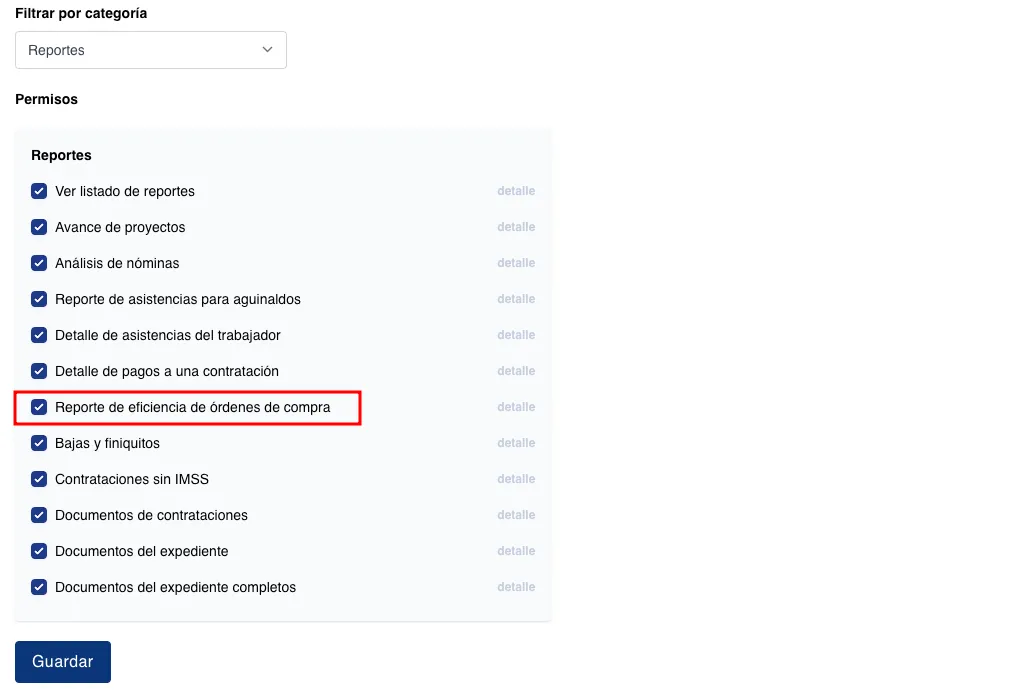Click detalle beside Contrataciones sin IMSS
The width and height of the screenshot is (1028, 696).
click(516, 479)
